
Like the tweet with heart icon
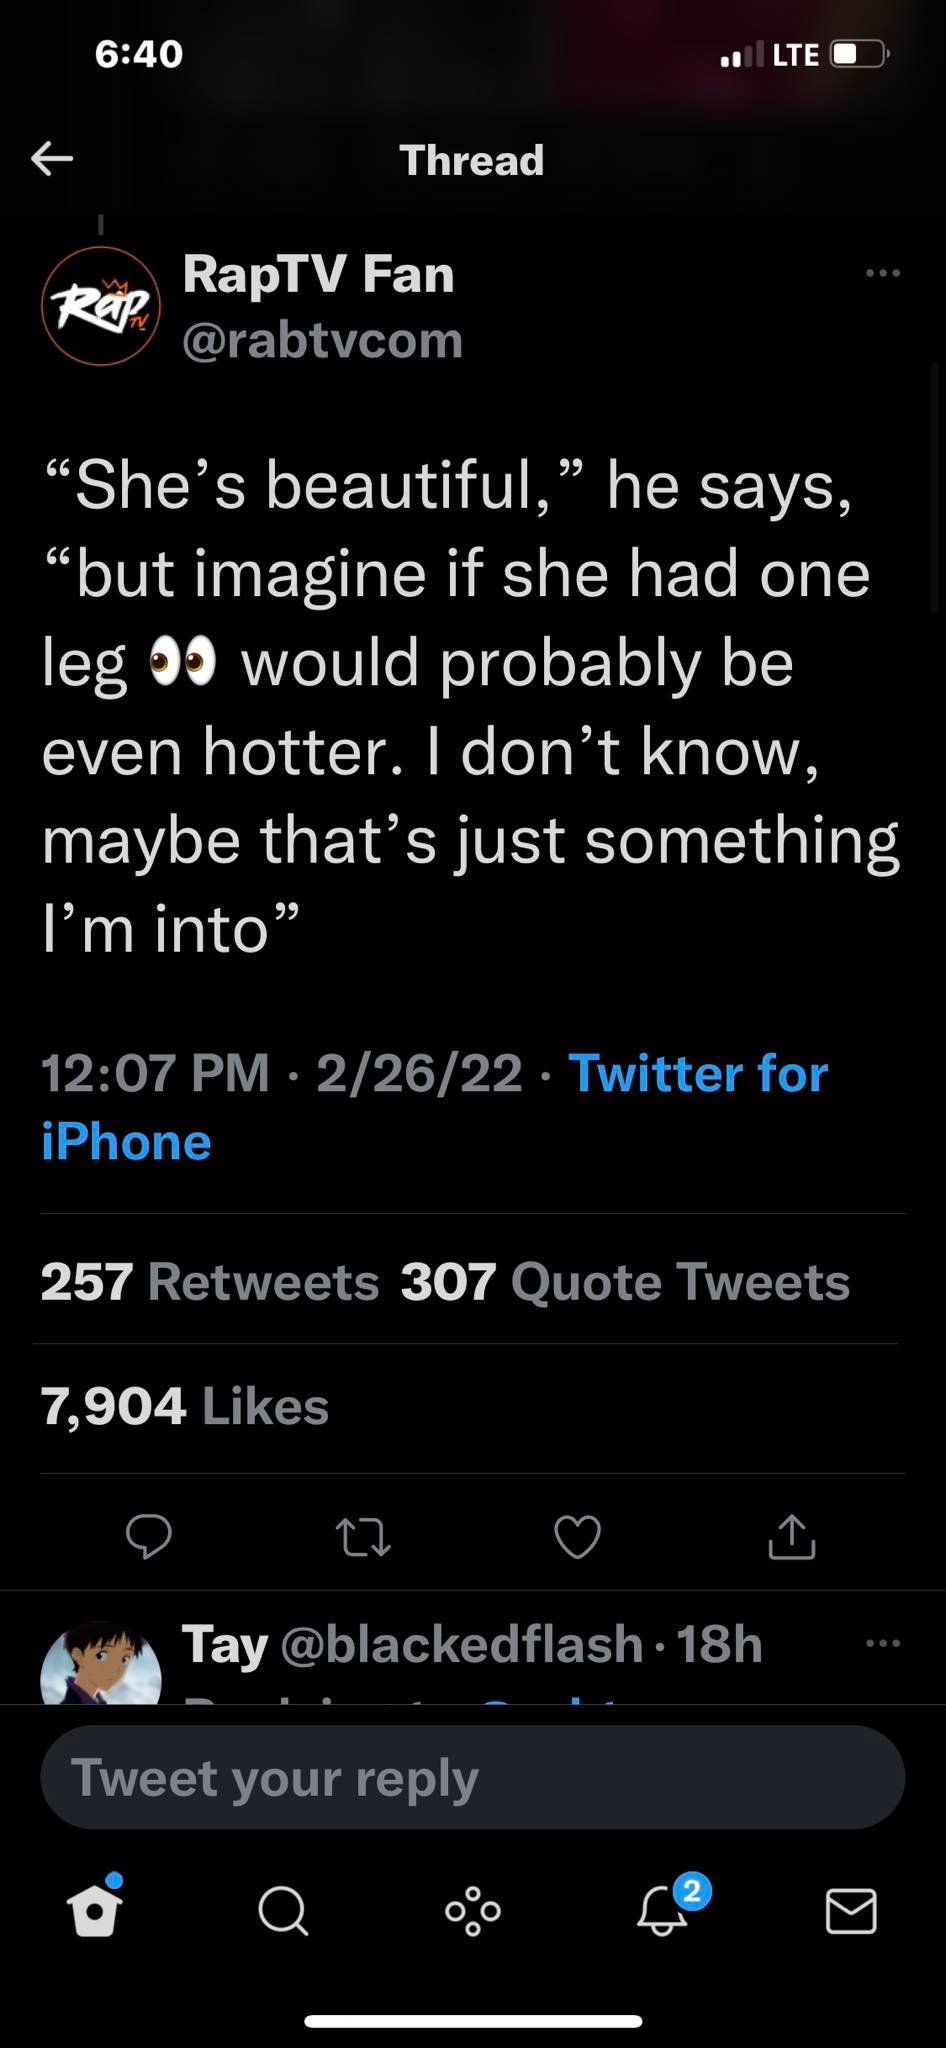click(x=577, y=1537)
